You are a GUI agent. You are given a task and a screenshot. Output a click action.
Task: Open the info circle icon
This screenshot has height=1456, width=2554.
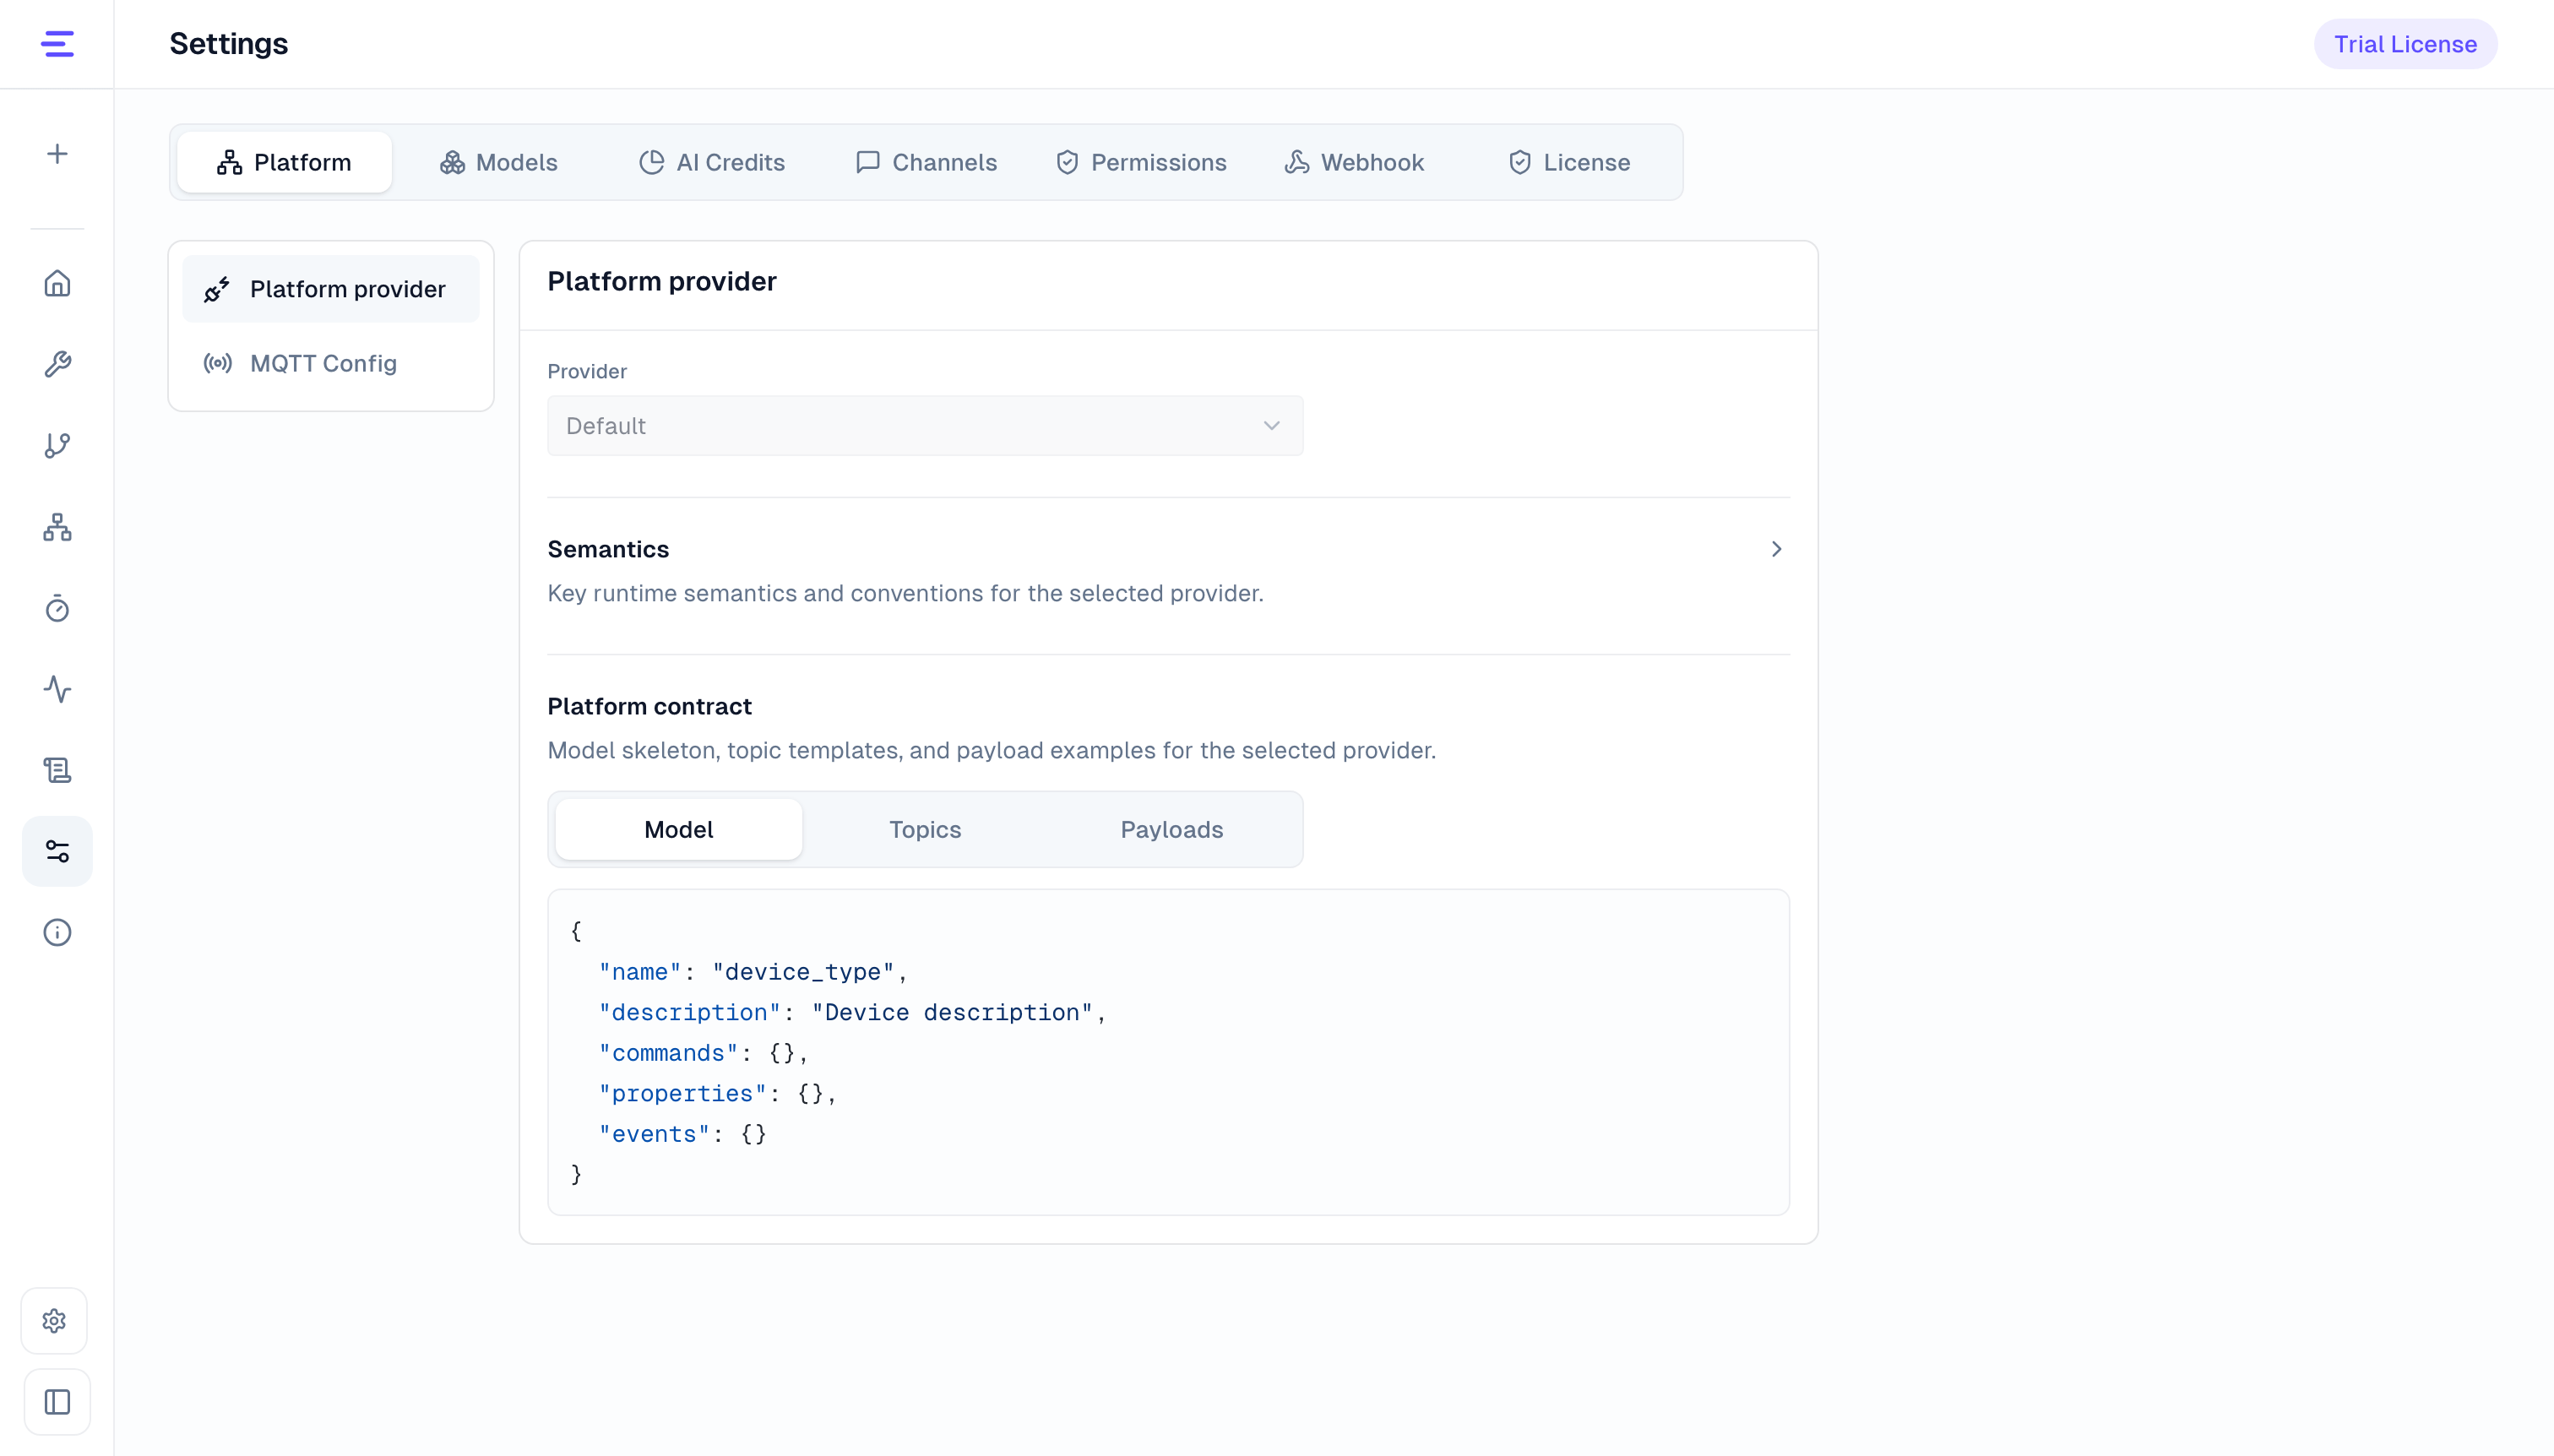point(57,932)
